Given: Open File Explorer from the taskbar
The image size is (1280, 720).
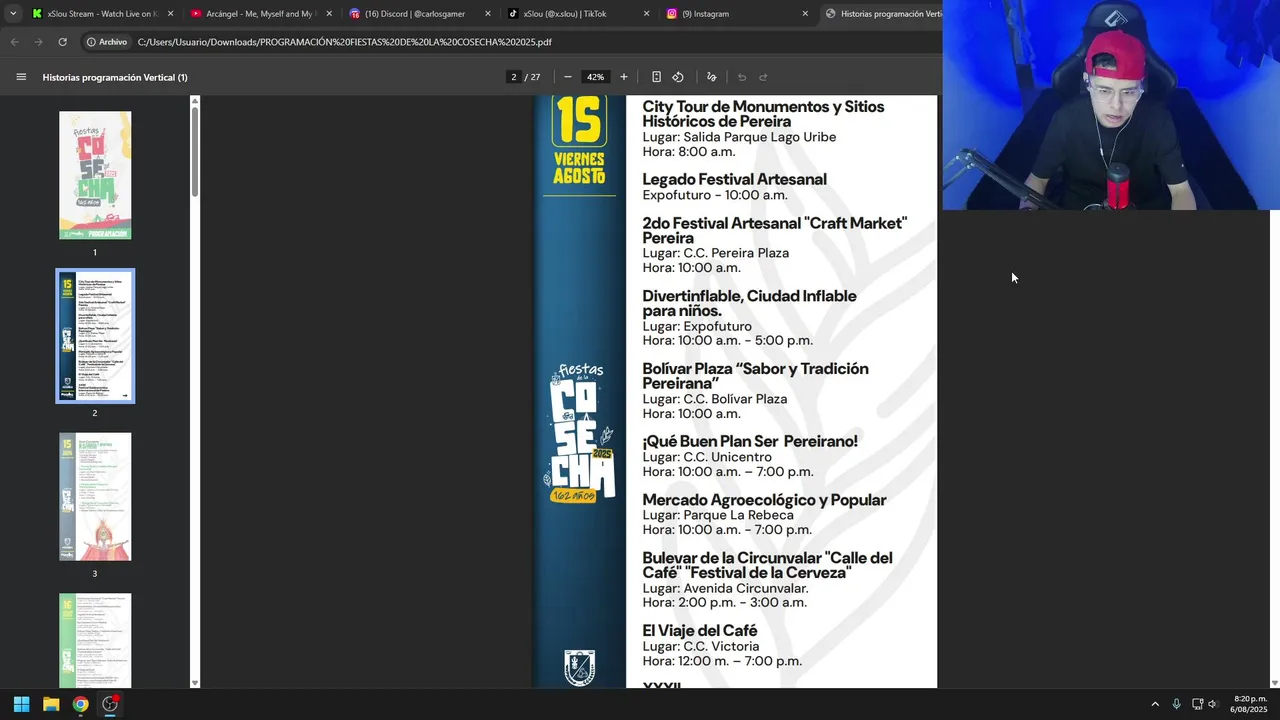Looking at the screenshot, I should [x=51, y=704].
